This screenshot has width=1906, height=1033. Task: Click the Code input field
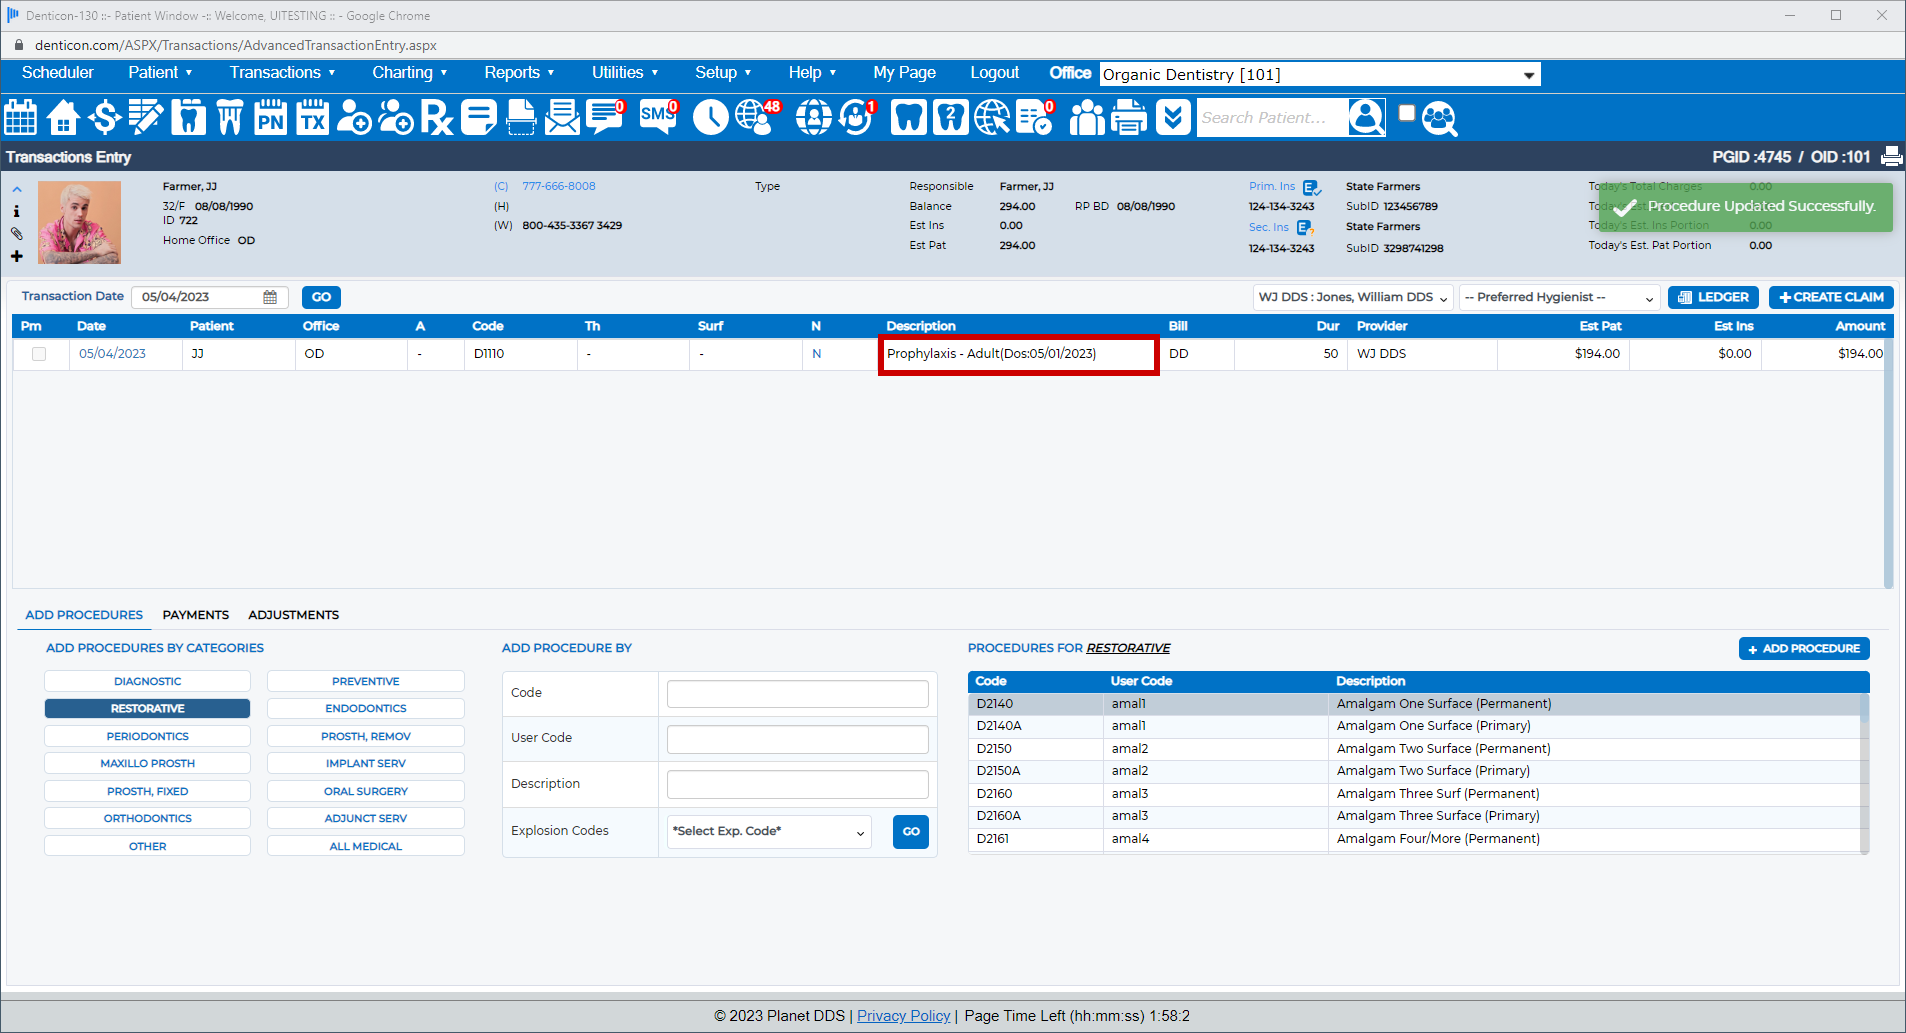pos(797,693)
